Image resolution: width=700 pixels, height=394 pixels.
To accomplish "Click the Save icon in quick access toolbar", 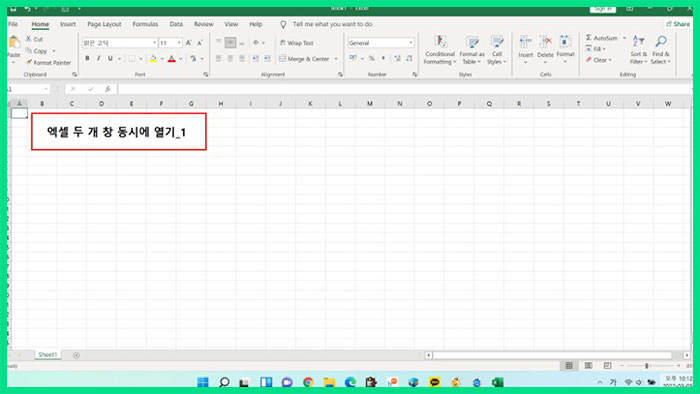I will 13,8.
